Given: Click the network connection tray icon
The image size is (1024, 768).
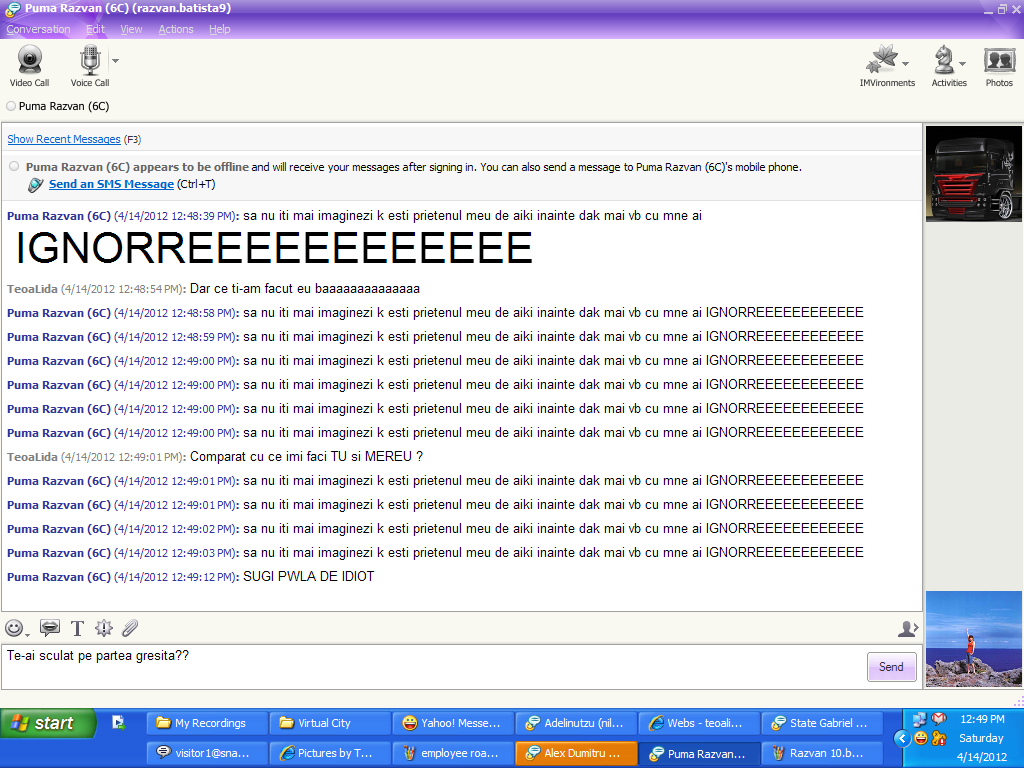Looking at the screenshot, I should pyautogui.click(x=920, y=719).
